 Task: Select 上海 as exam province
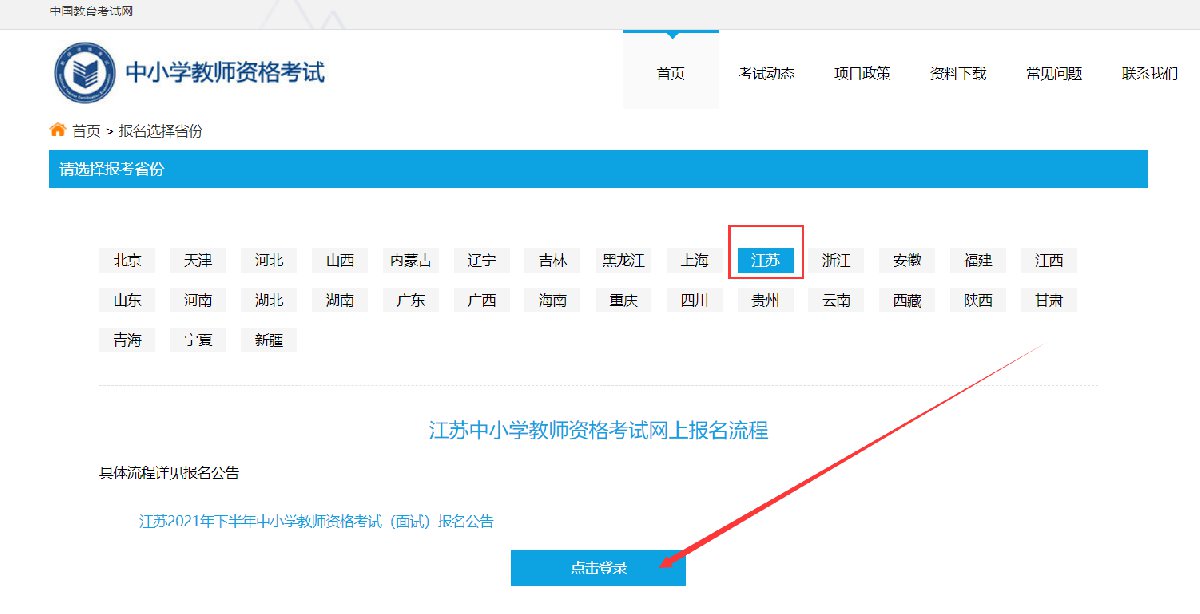tap(694, 260)
